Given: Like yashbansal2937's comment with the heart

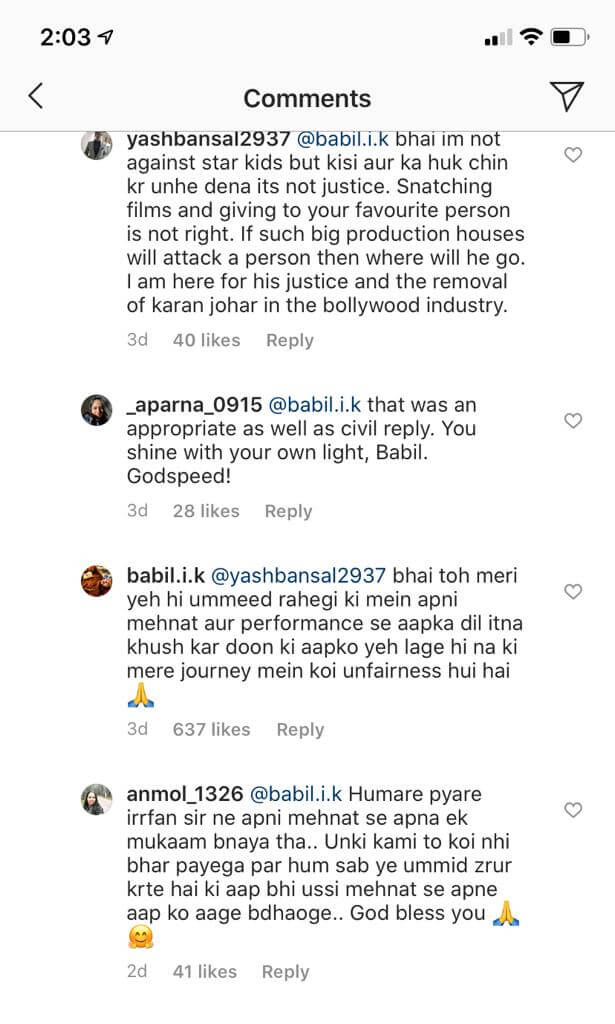Looking at the screenshot, I should pyautogui.click(x=573, y=155).
